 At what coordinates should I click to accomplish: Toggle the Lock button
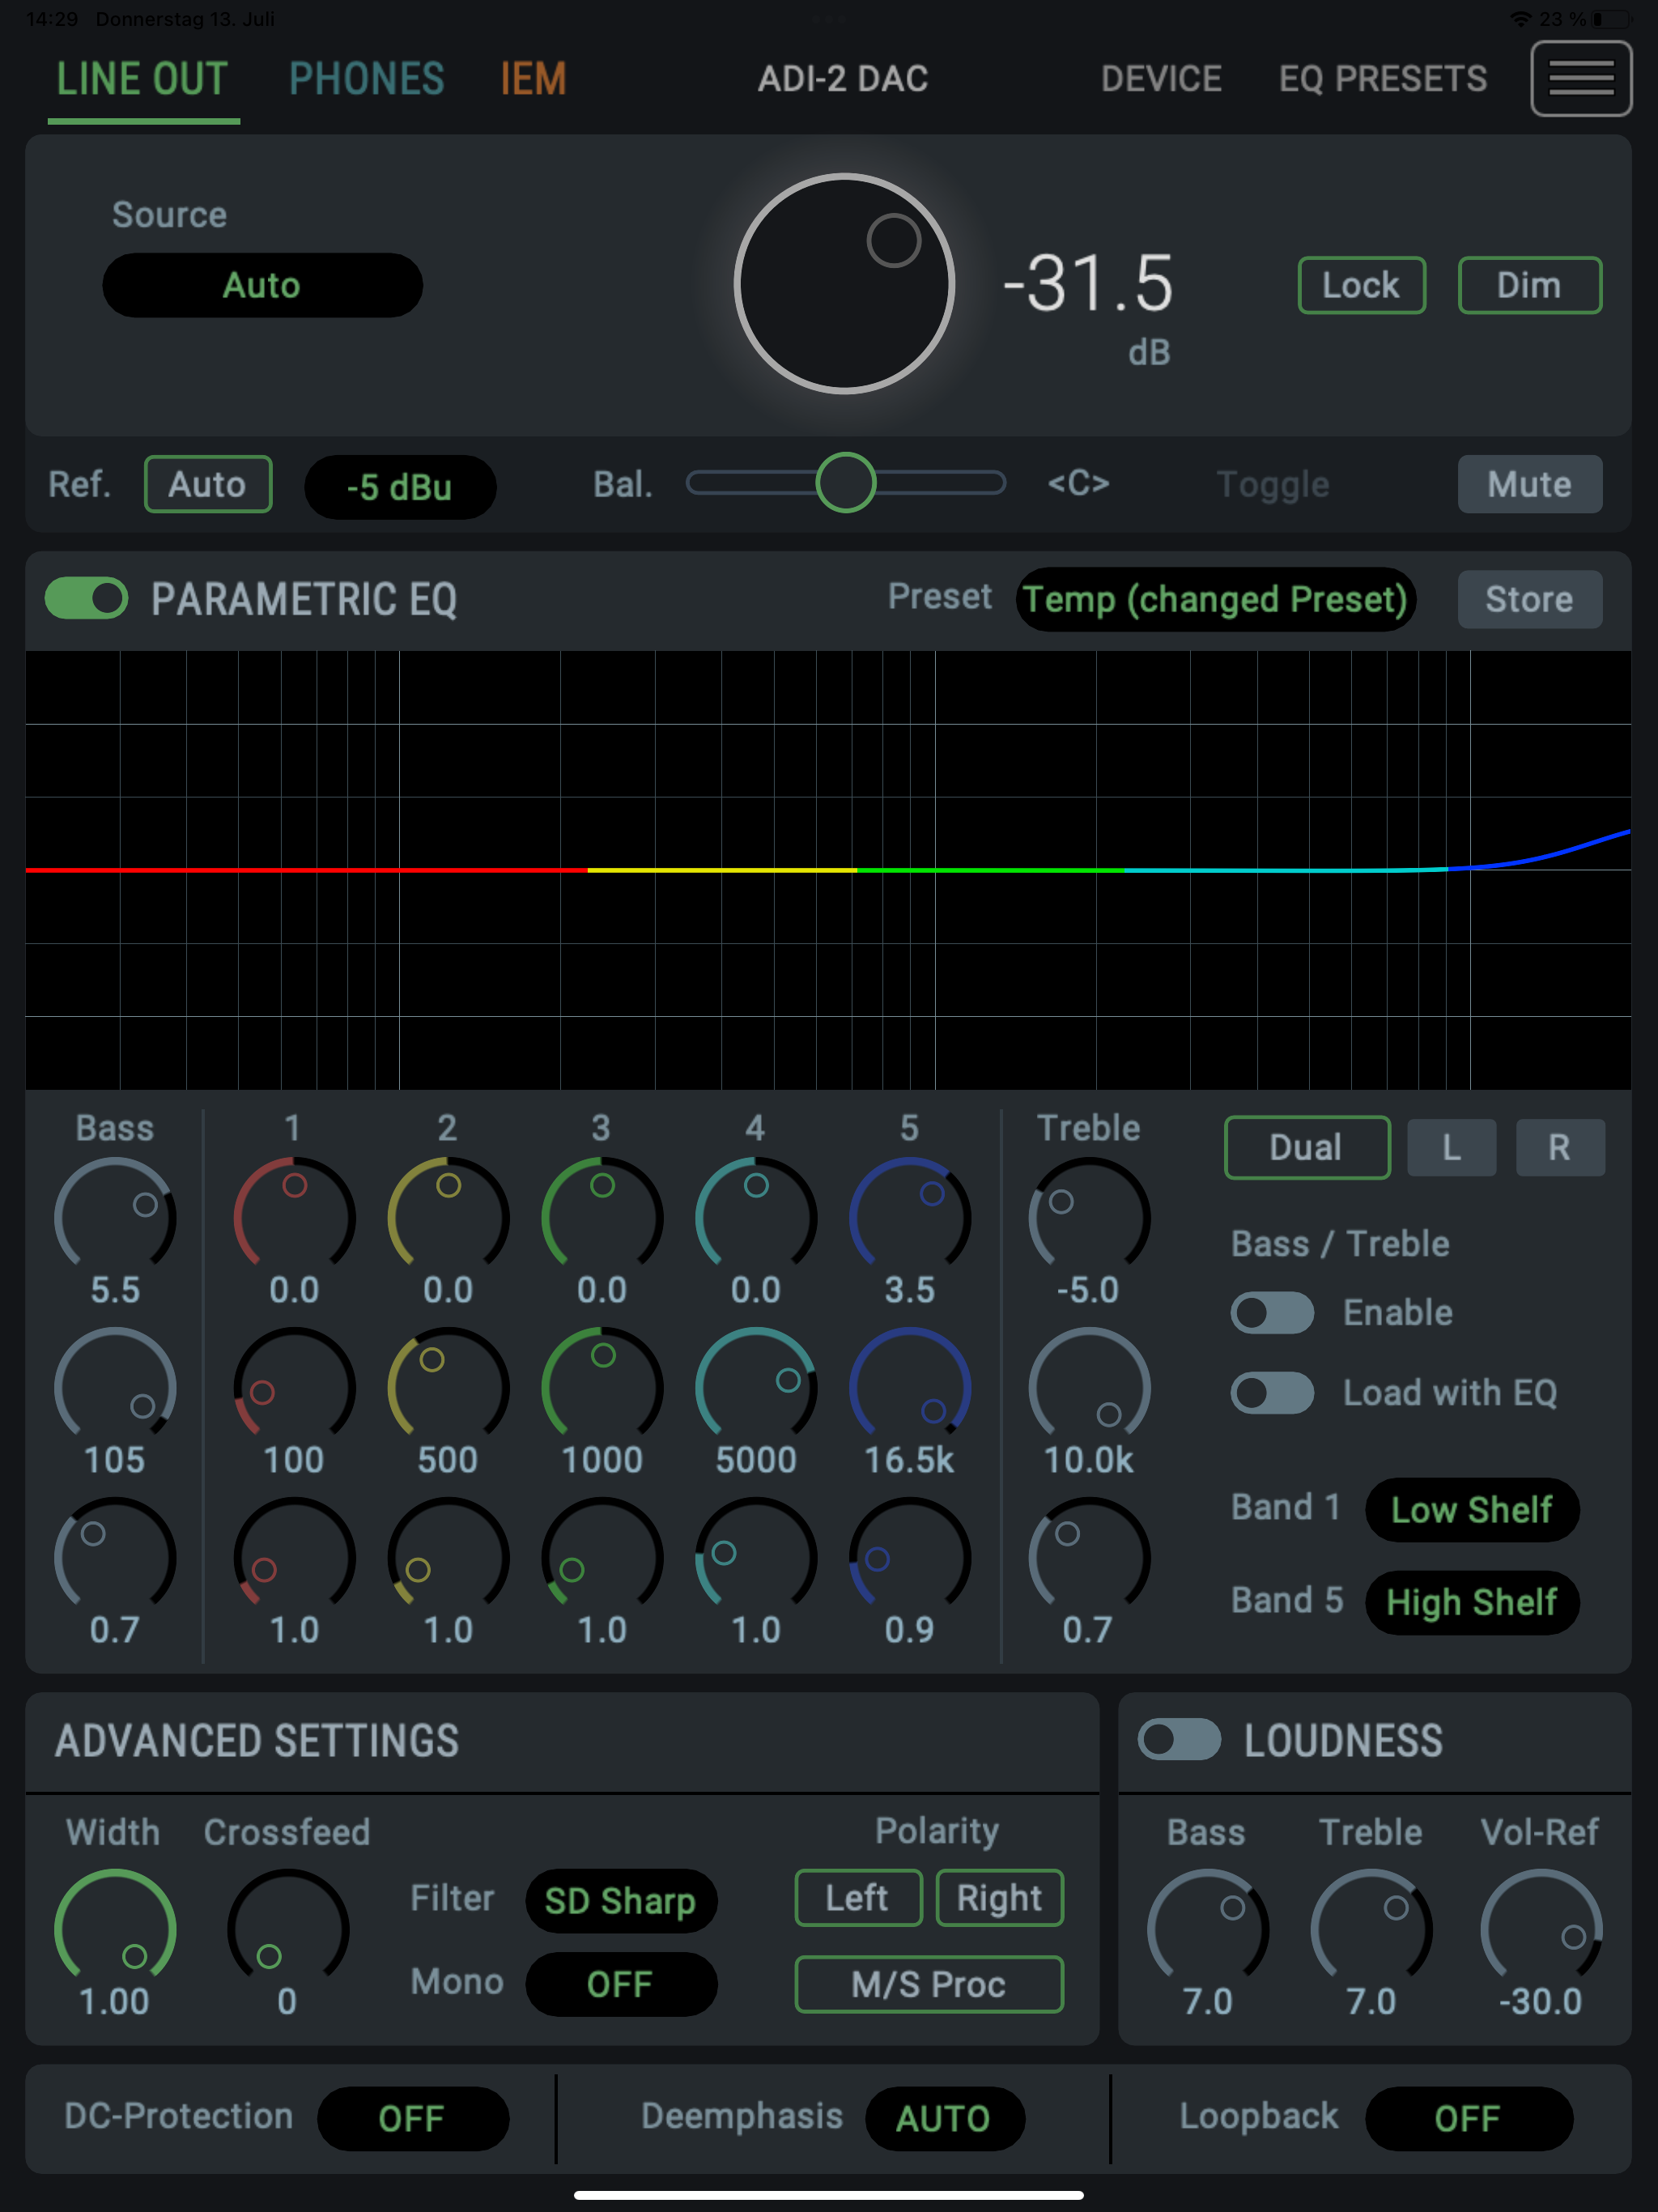pyautogui.click(x=1361, y=285)
